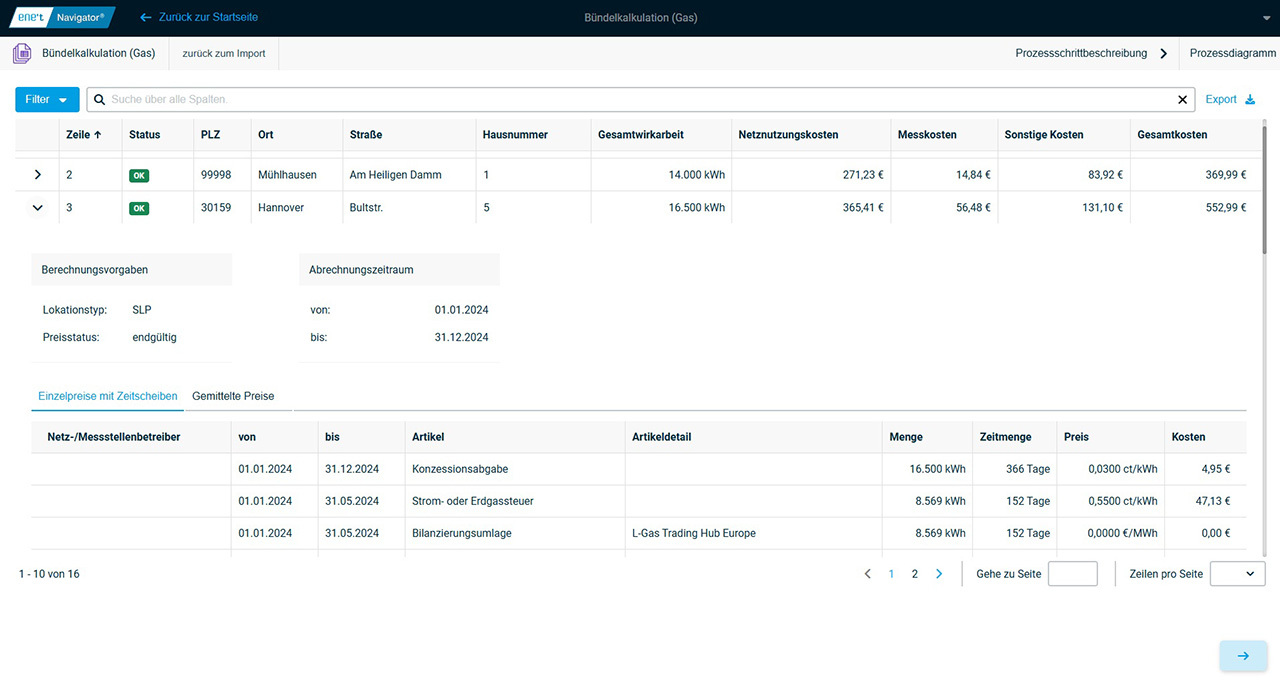Click the forward arrow button at bottom right
The image size is (1280, 684).
coord(1243,656)
